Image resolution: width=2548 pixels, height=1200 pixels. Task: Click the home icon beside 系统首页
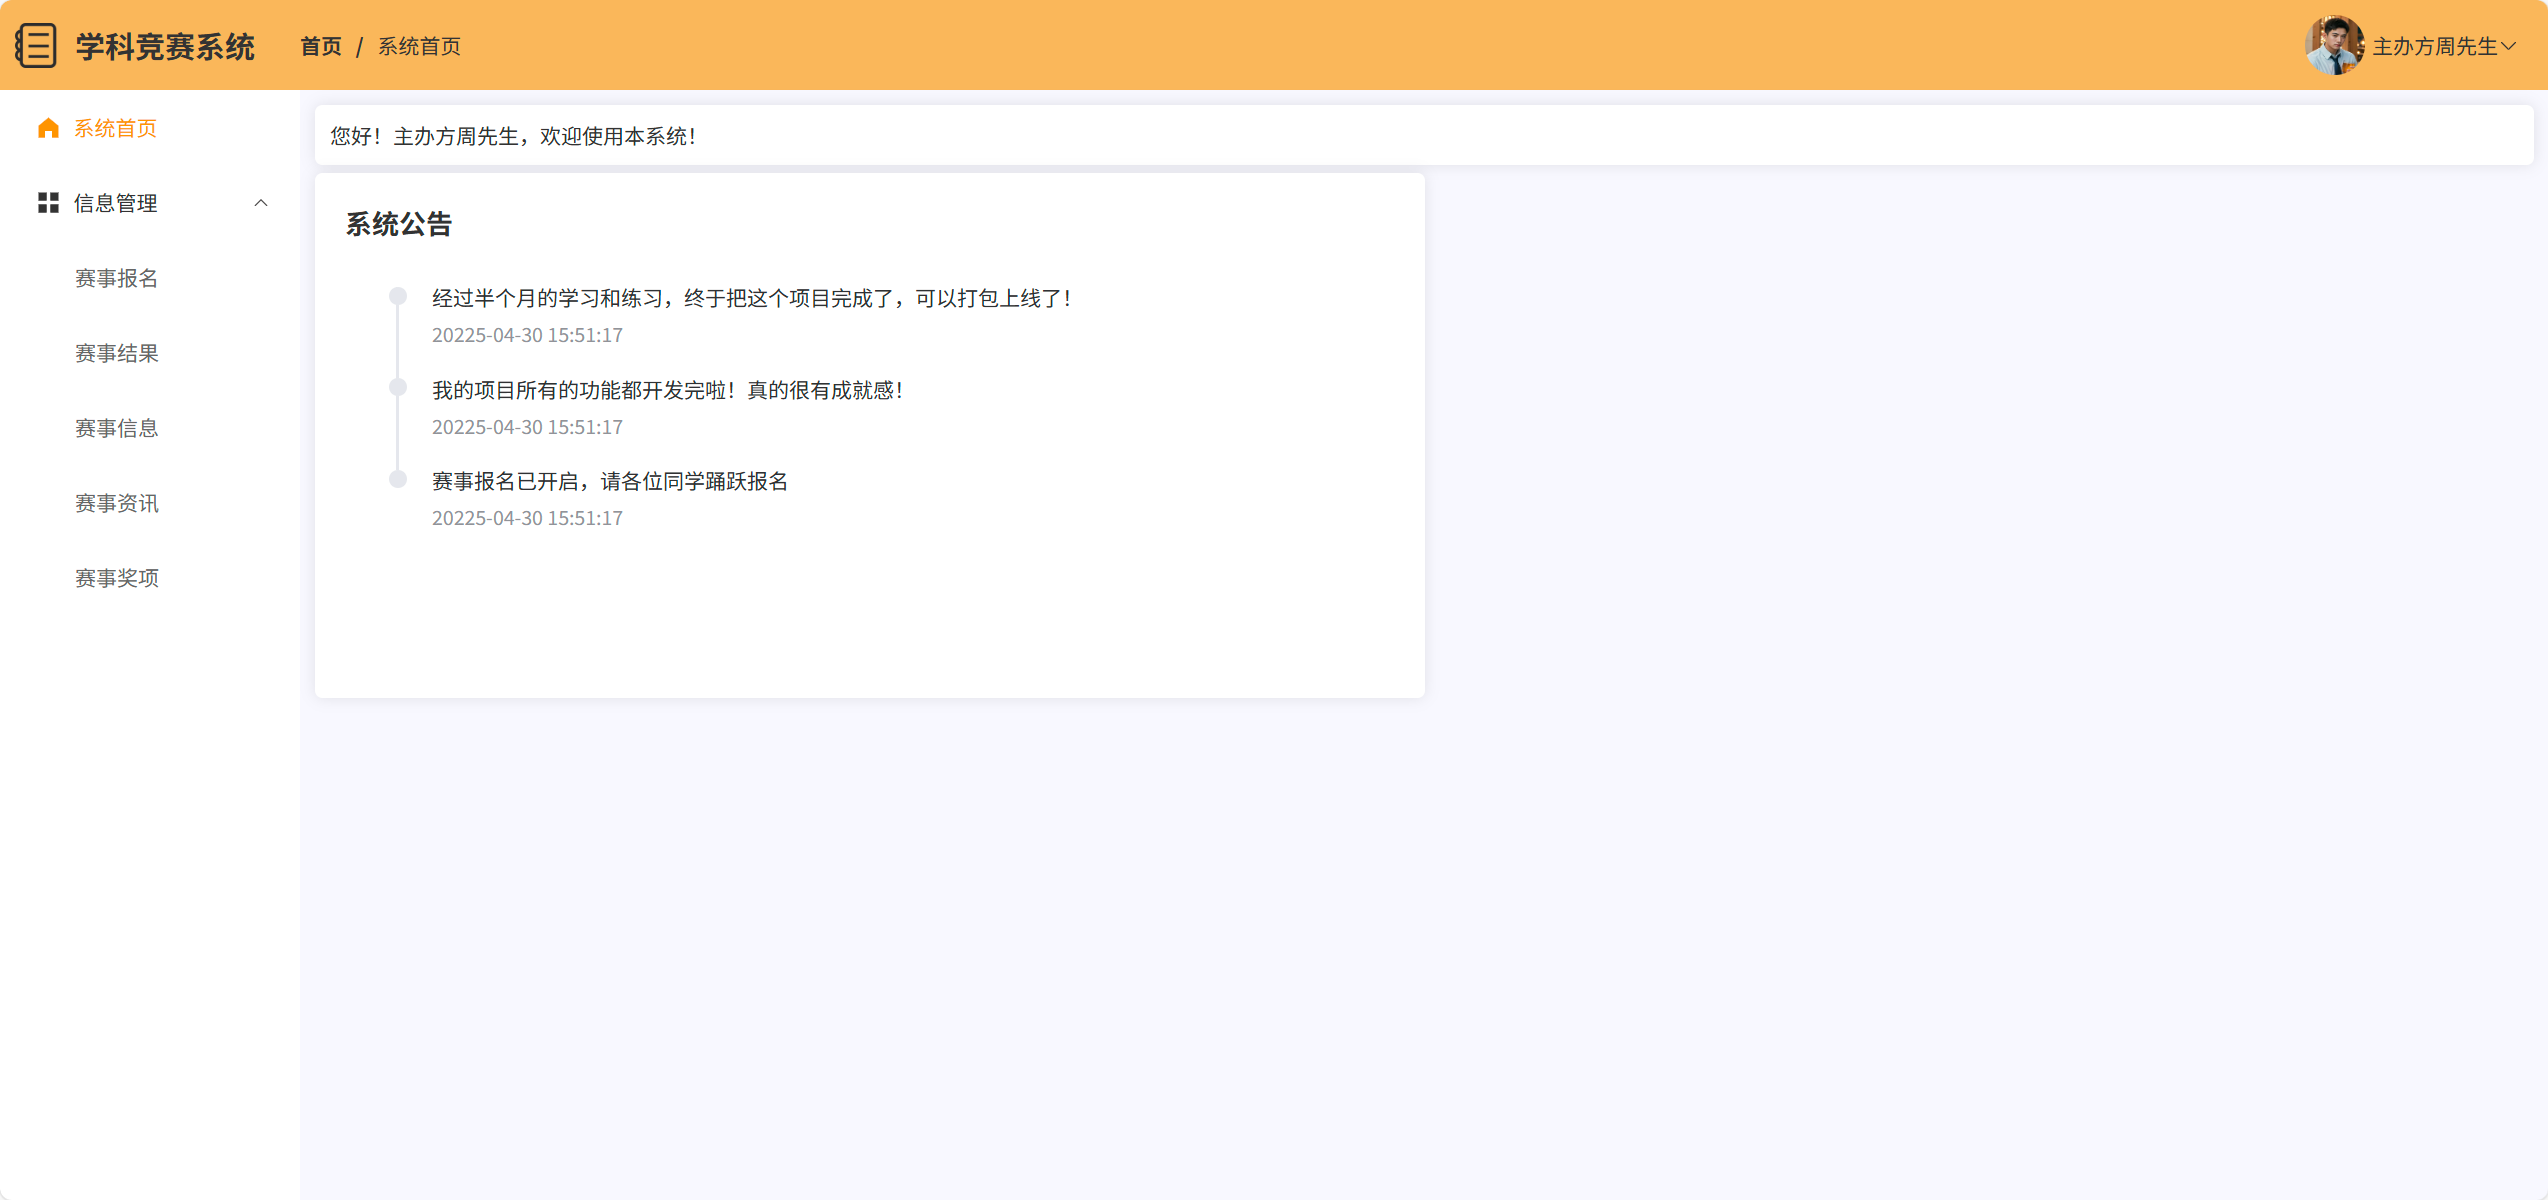(x=48, y=128)
